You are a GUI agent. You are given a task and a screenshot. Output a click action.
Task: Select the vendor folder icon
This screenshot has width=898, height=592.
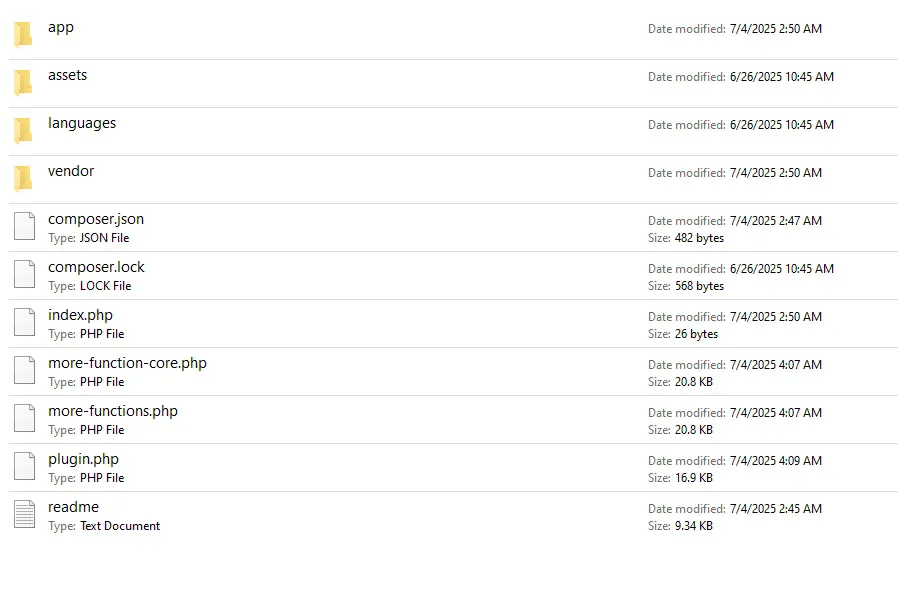tap(23, 178)
